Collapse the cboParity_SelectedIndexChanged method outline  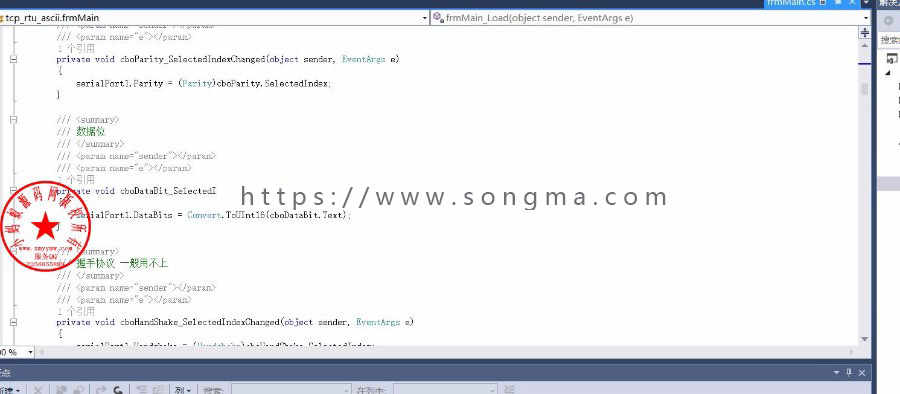13,59
